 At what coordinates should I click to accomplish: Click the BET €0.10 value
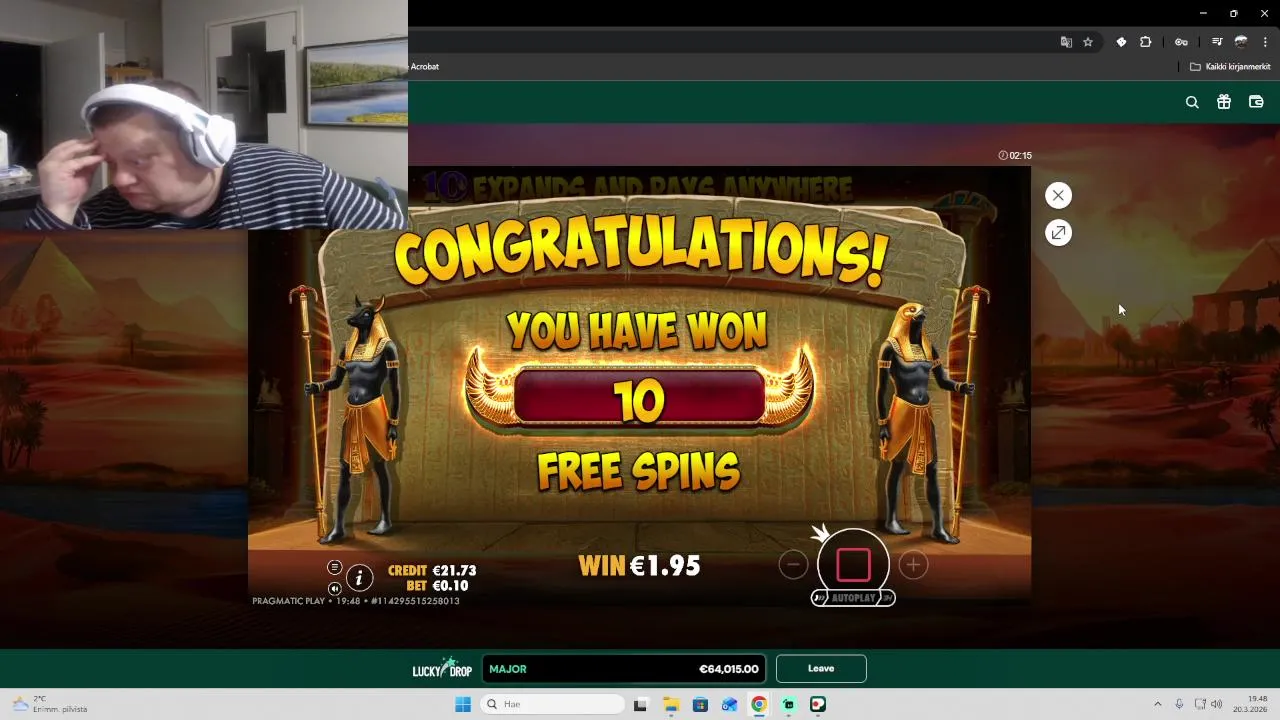[450, 586]
